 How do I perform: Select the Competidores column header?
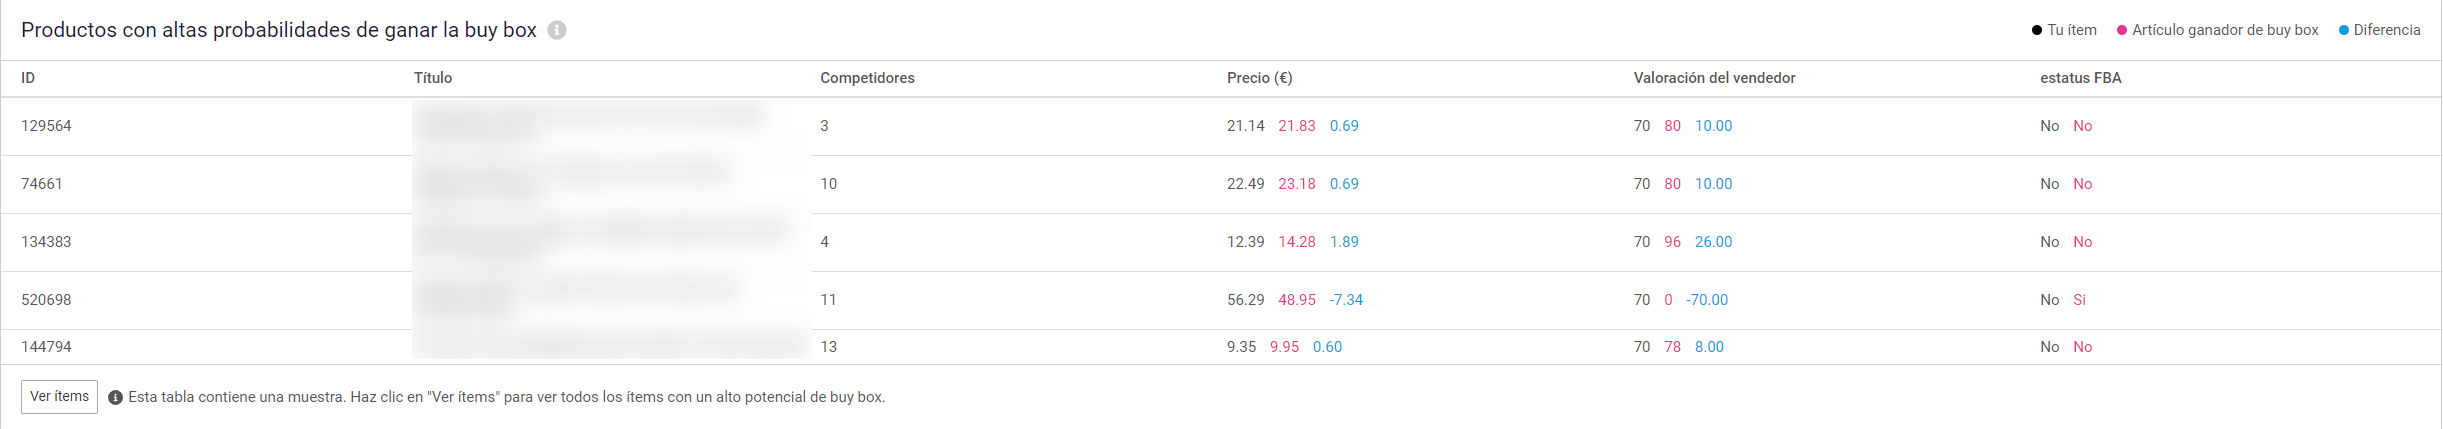pos(867,78)
